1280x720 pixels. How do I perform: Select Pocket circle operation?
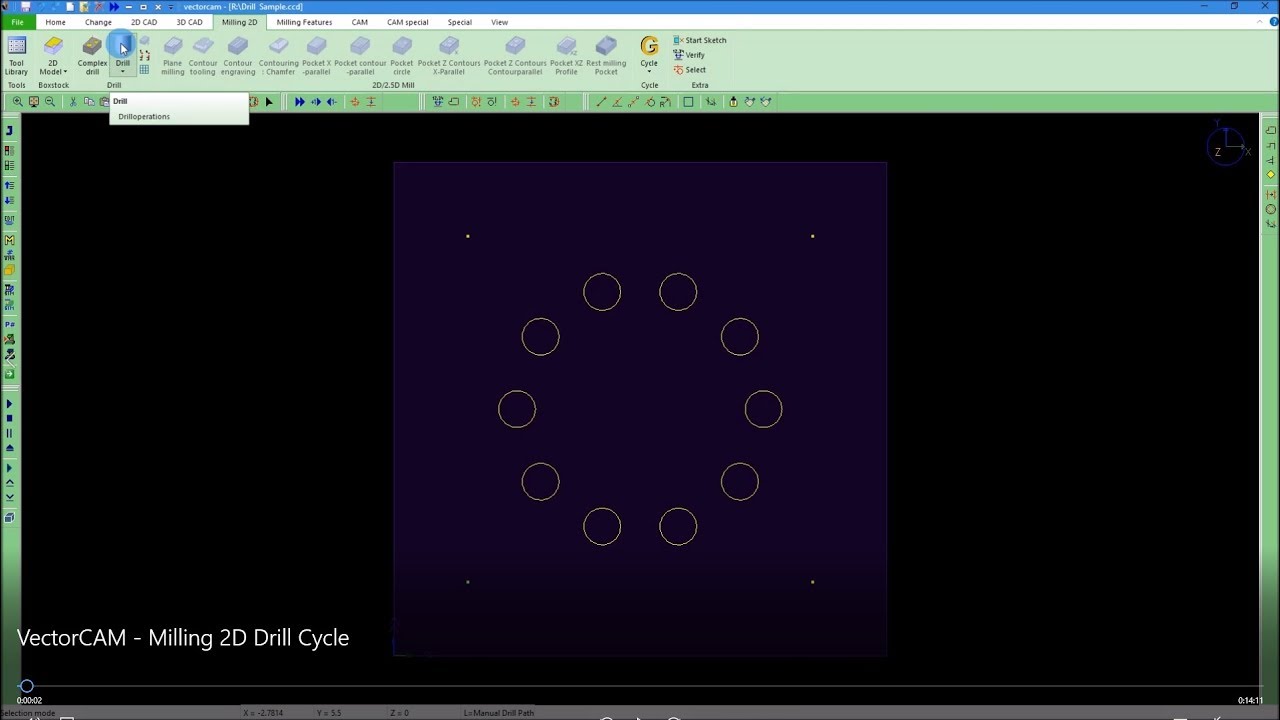tap(402, 56)
